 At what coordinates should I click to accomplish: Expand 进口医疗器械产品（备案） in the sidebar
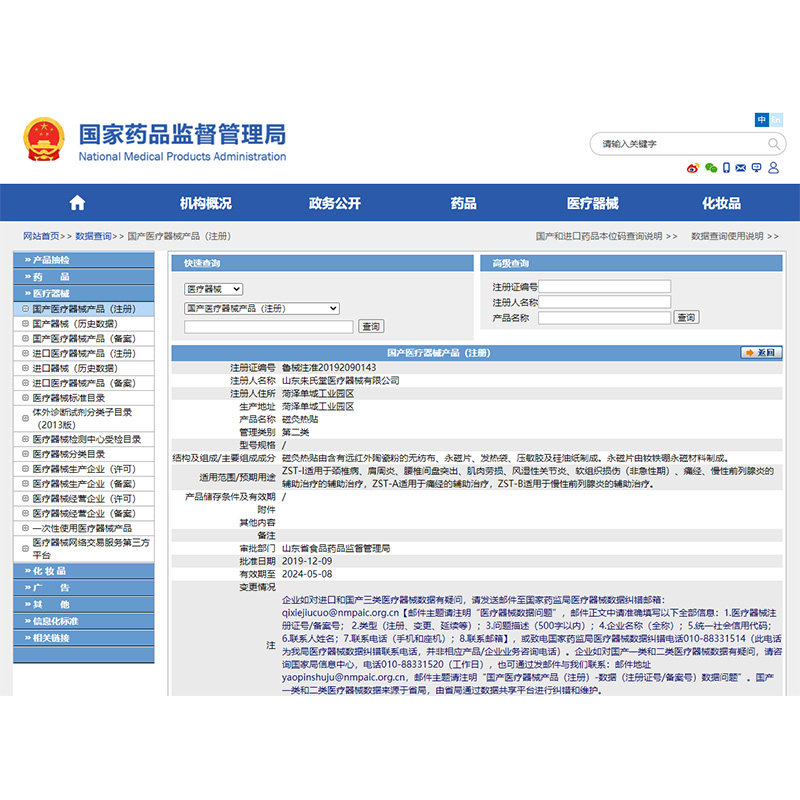[x=84, y=383]
